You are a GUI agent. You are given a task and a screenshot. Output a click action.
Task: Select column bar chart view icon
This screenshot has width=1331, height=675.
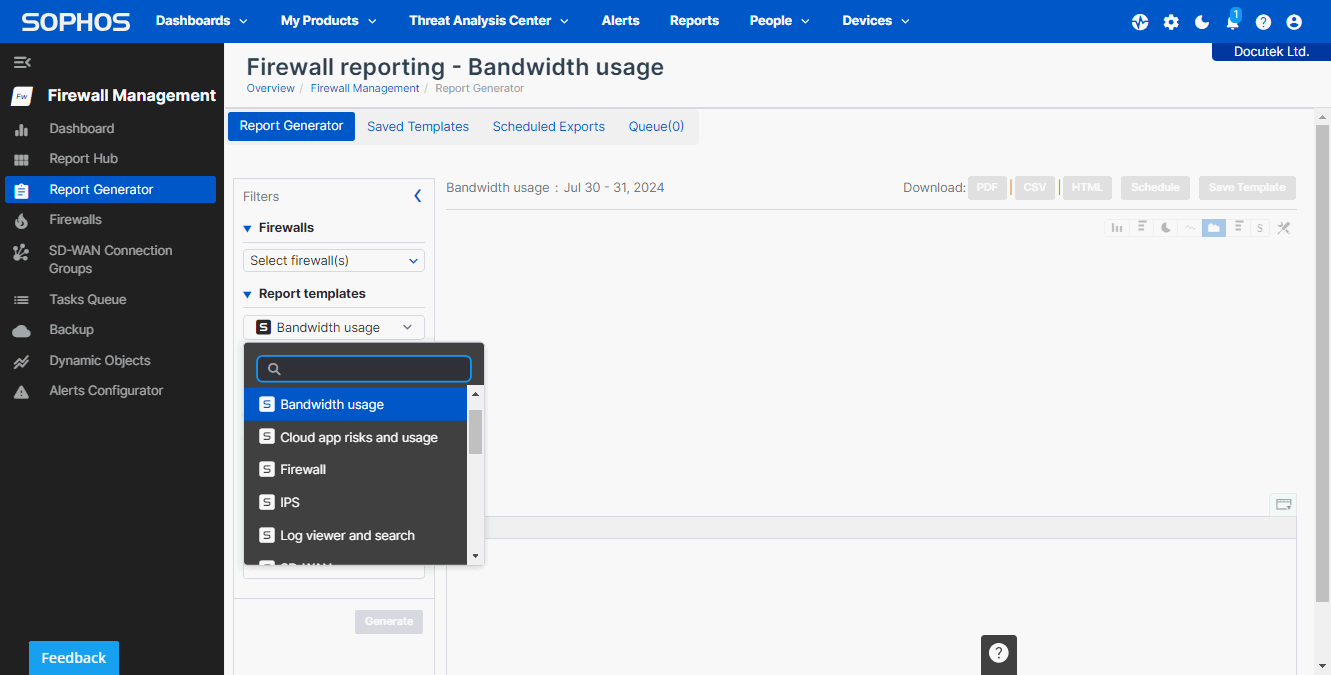point(1117,228)
